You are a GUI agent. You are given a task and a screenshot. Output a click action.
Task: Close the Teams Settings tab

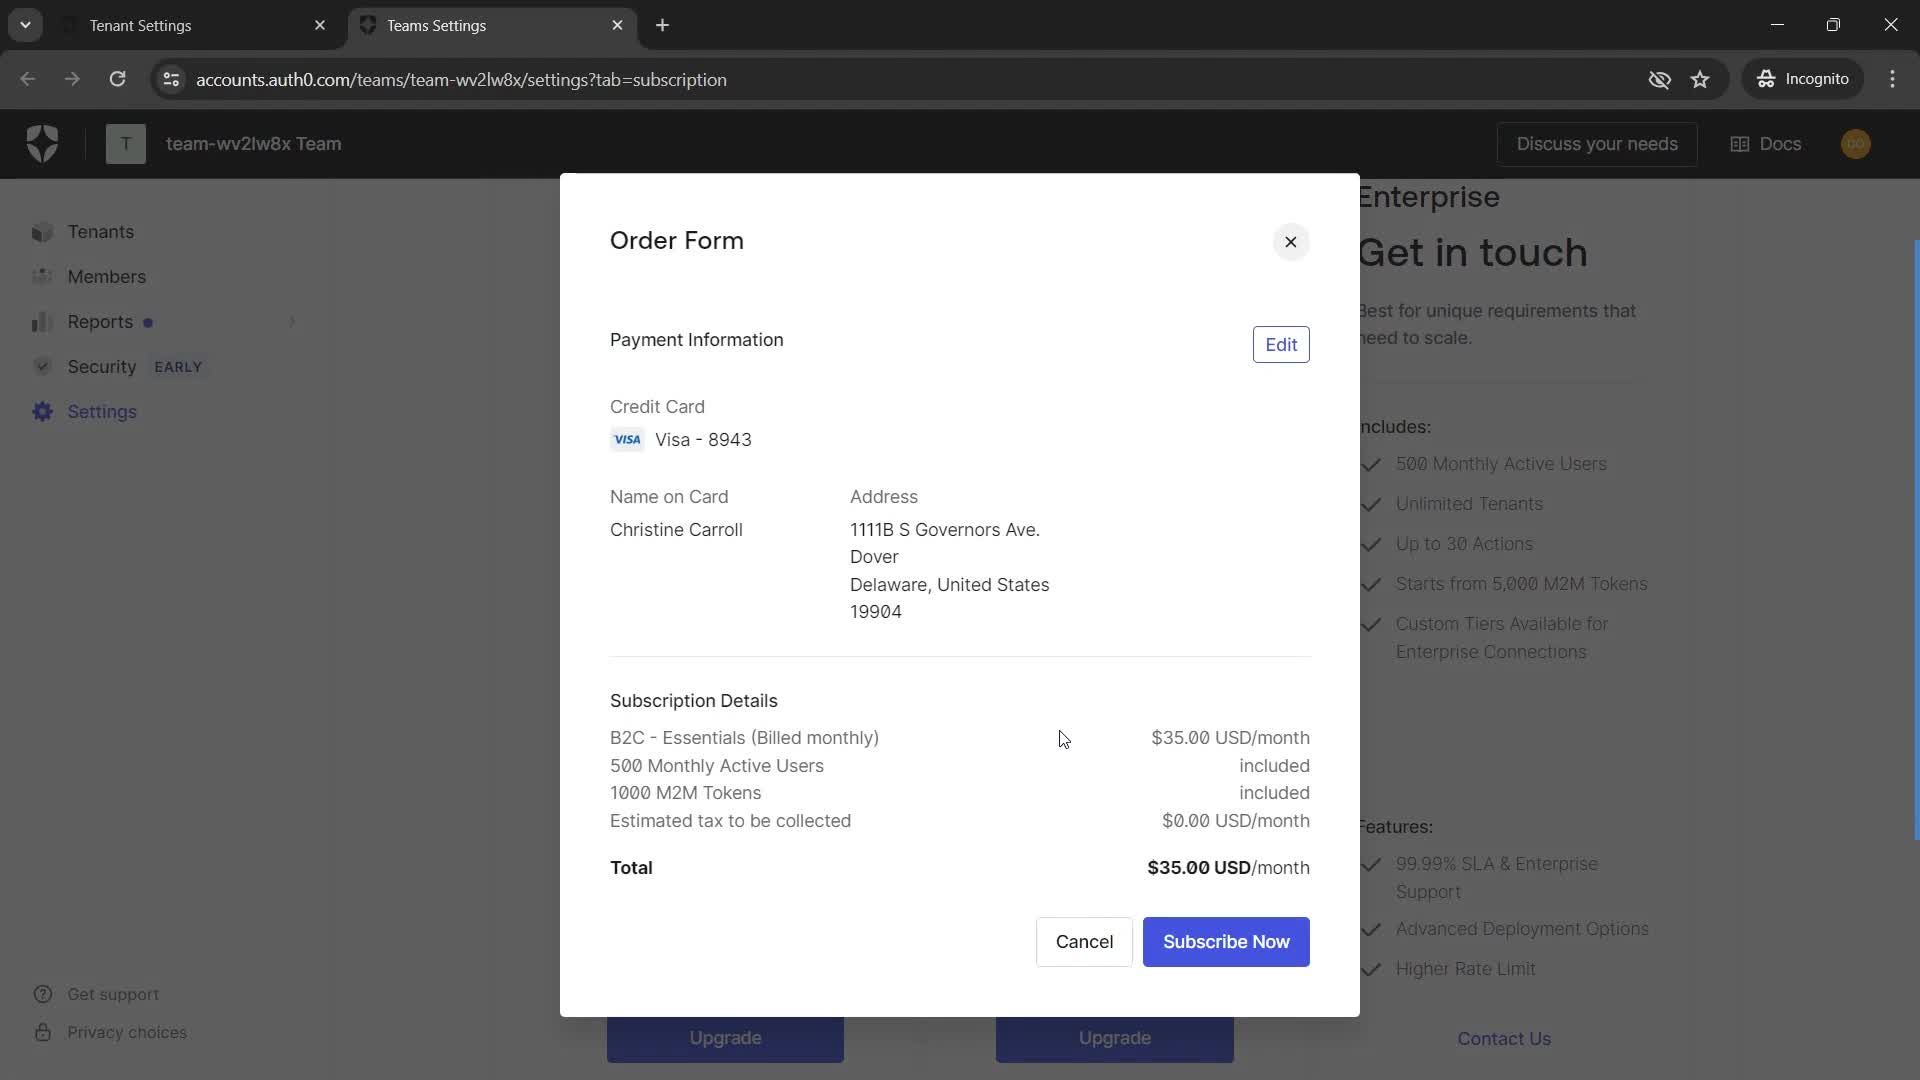(617, 26)
